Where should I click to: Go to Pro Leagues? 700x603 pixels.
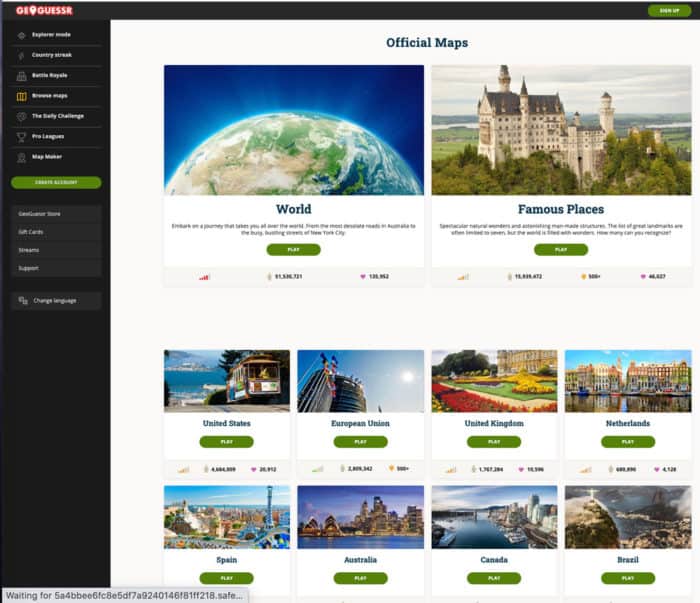coord(57,137)
